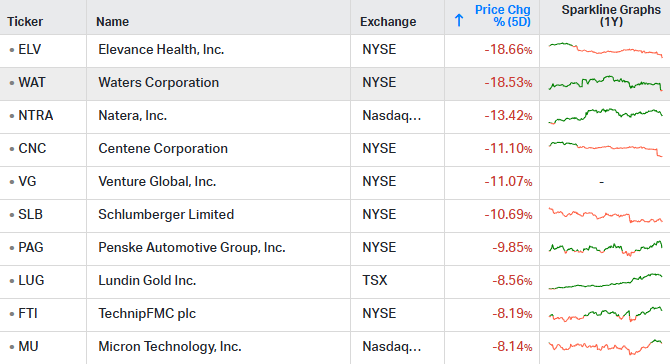
Task: Open Waters Corporation company name
Action: tap(159, 82)
